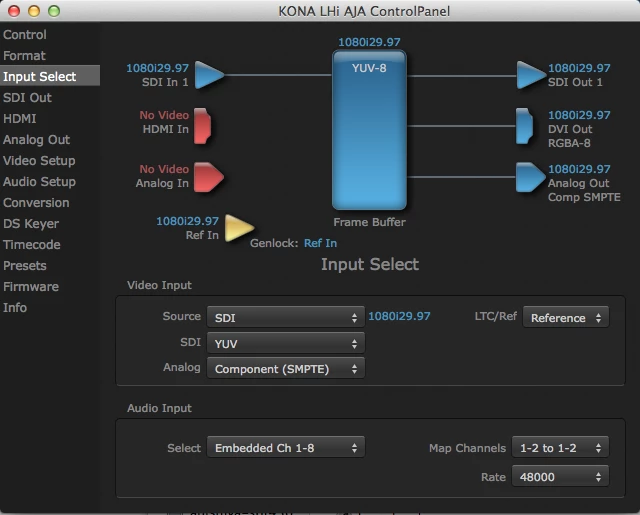Open the audio Select dropdown Embedded Ch 1-8

286,447
